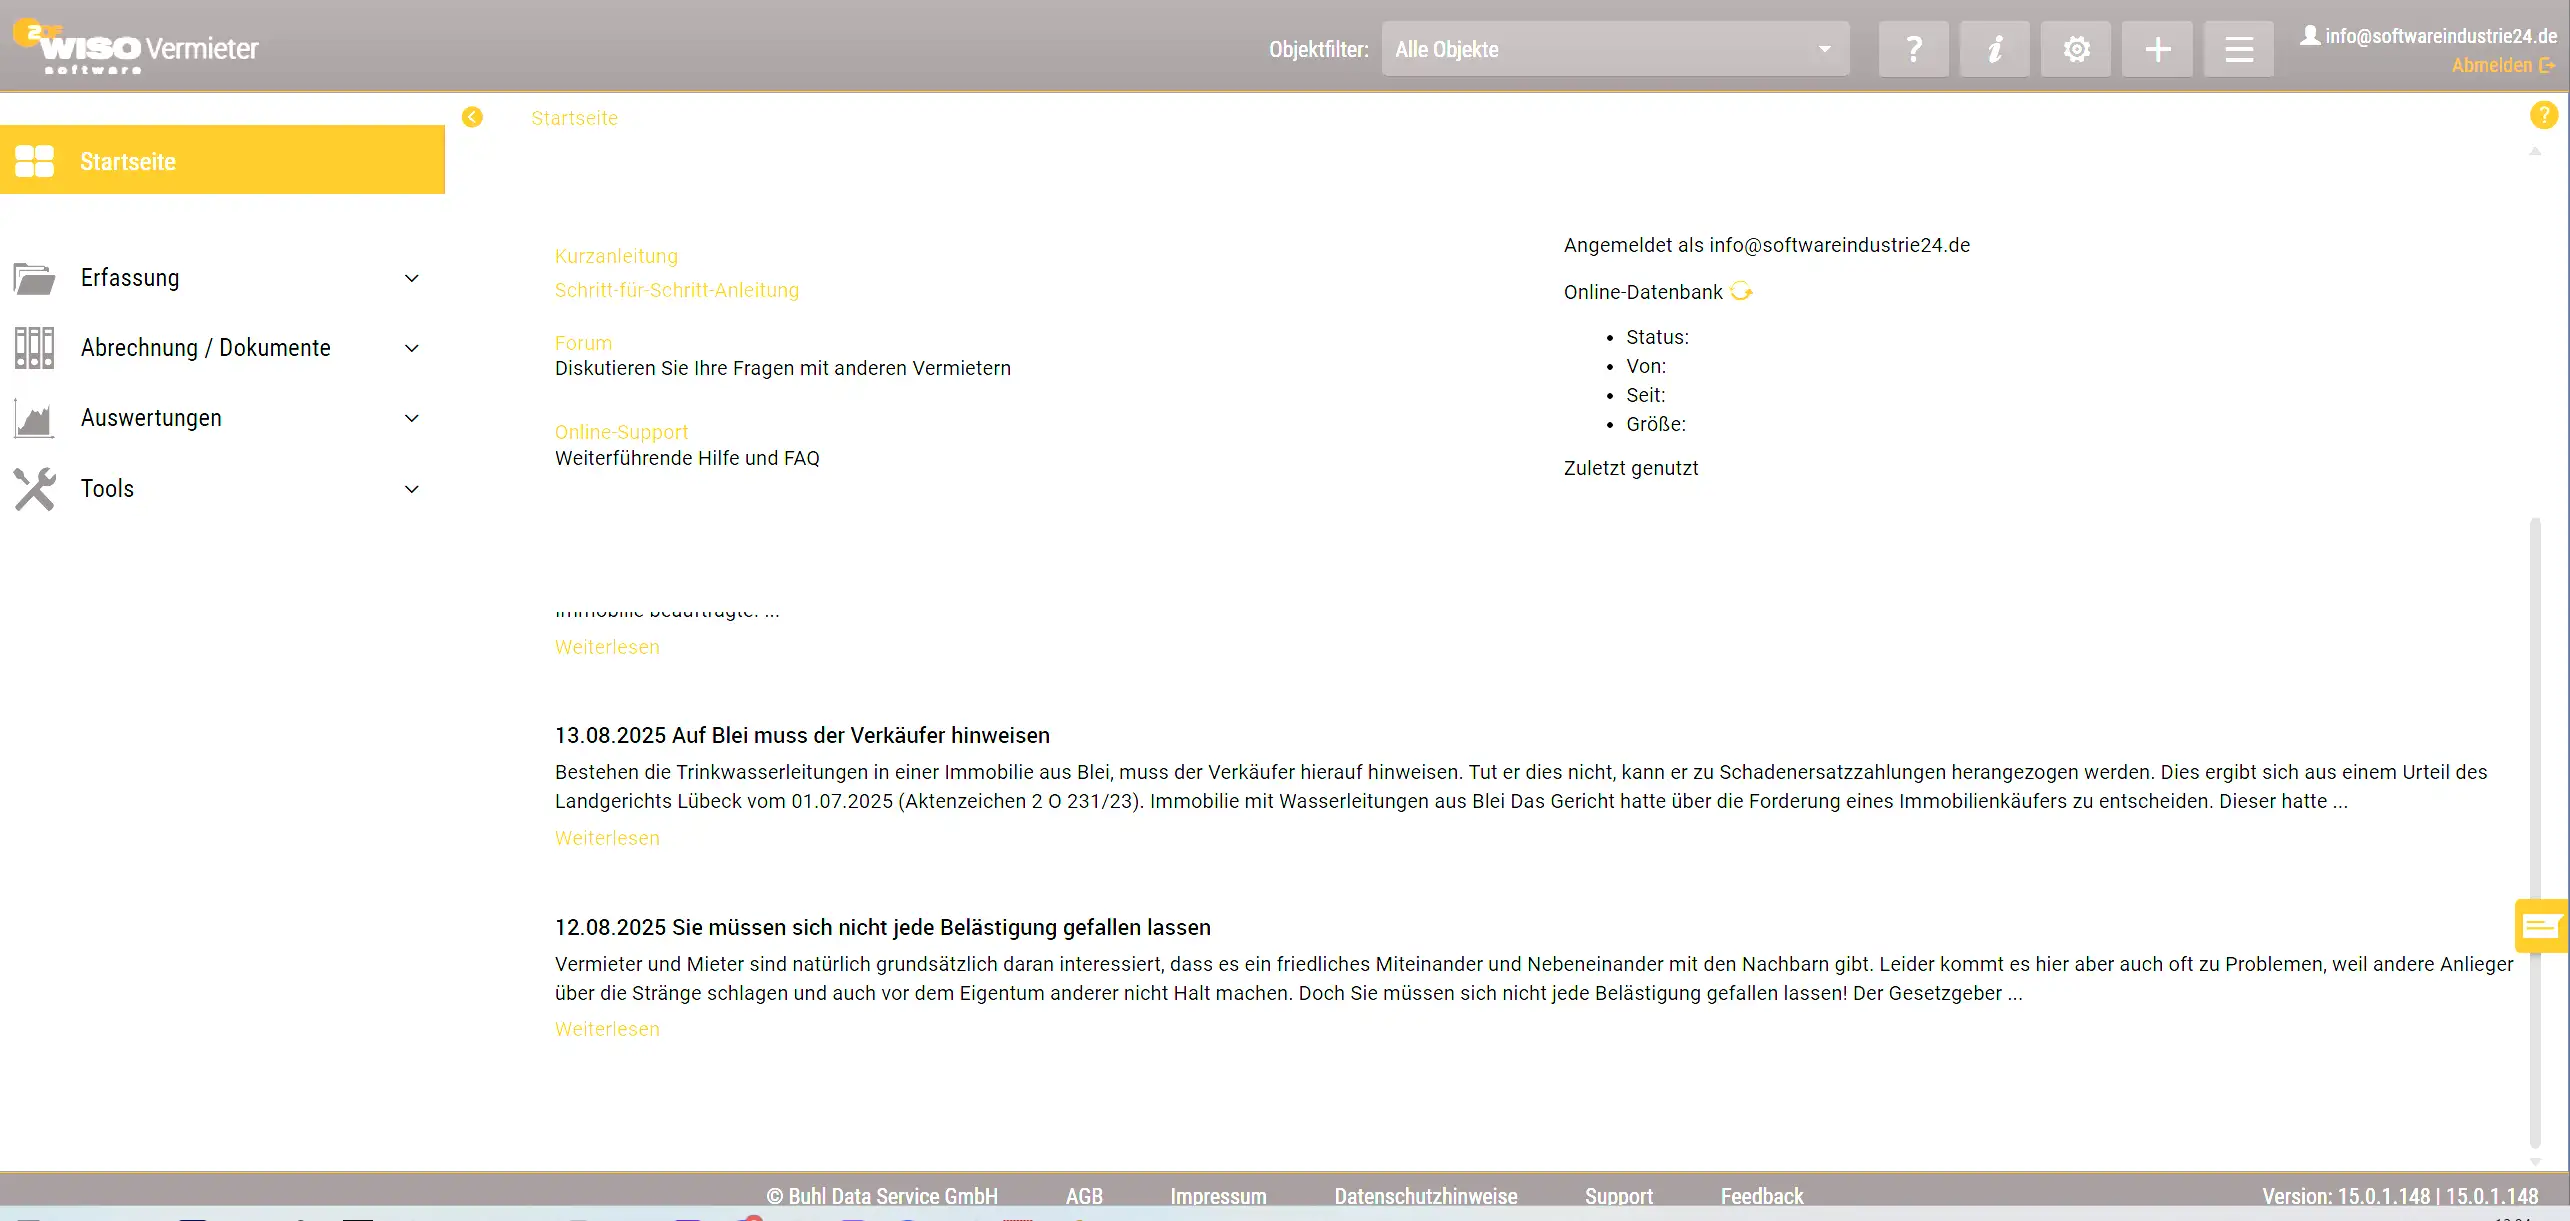Open settings via the gear icon

point(2076,49)
